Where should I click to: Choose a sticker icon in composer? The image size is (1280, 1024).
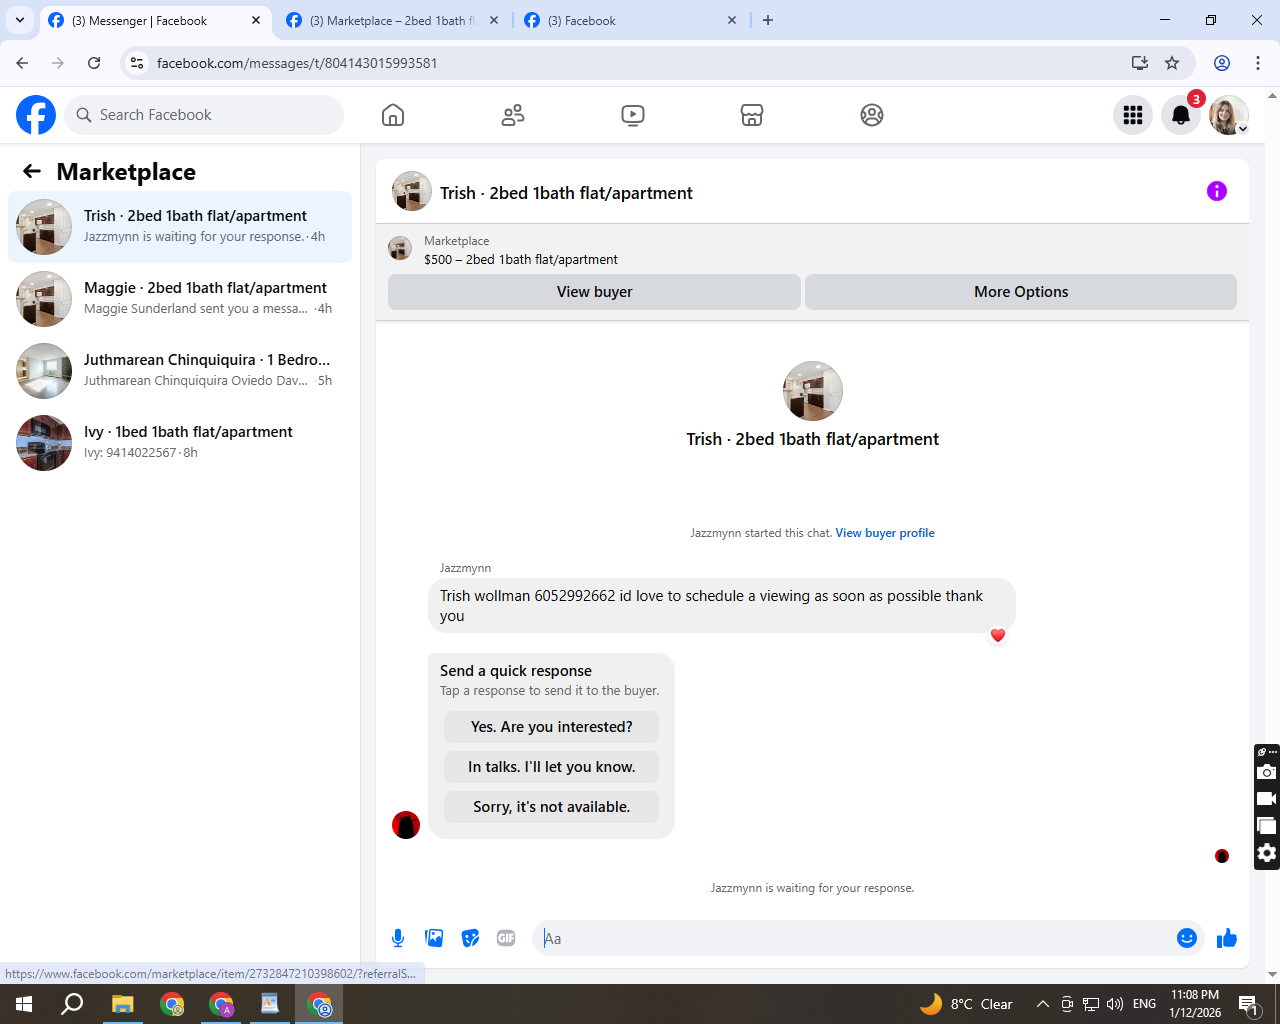(470, 938)
